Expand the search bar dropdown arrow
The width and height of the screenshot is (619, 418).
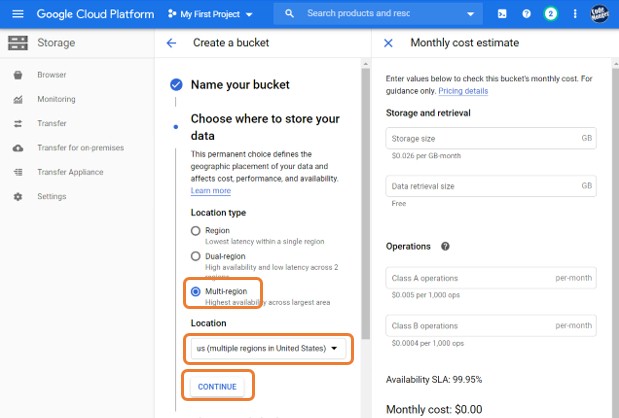point(470,14)
